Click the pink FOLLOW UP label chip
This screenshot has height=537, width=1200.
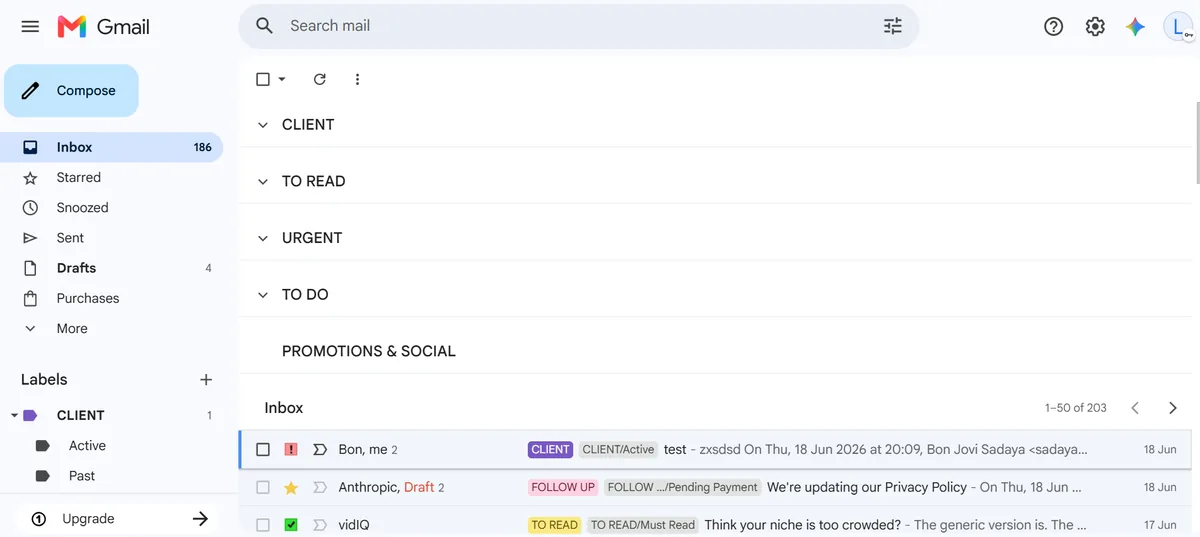(x=563, y=488)
